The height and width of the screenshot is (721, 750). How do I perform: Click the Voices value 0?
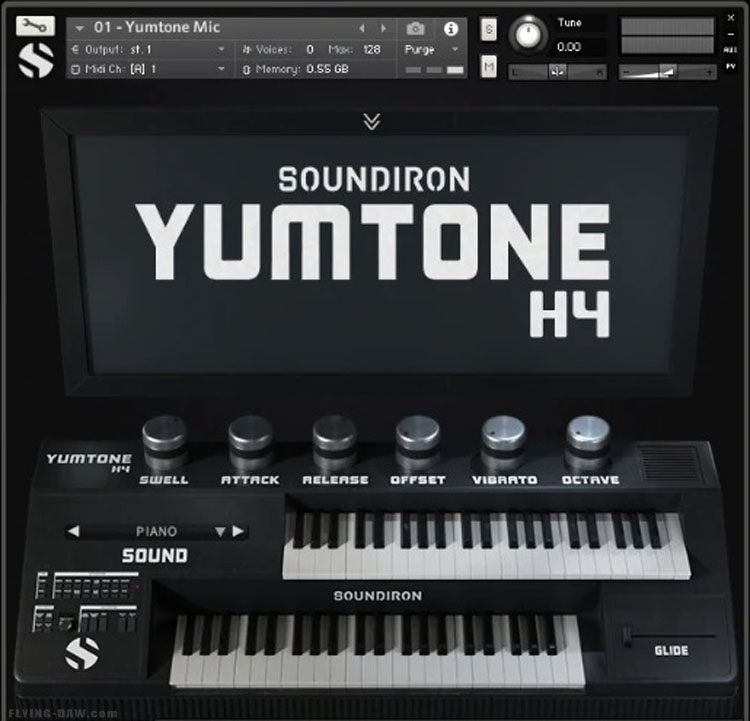point(310,49)
